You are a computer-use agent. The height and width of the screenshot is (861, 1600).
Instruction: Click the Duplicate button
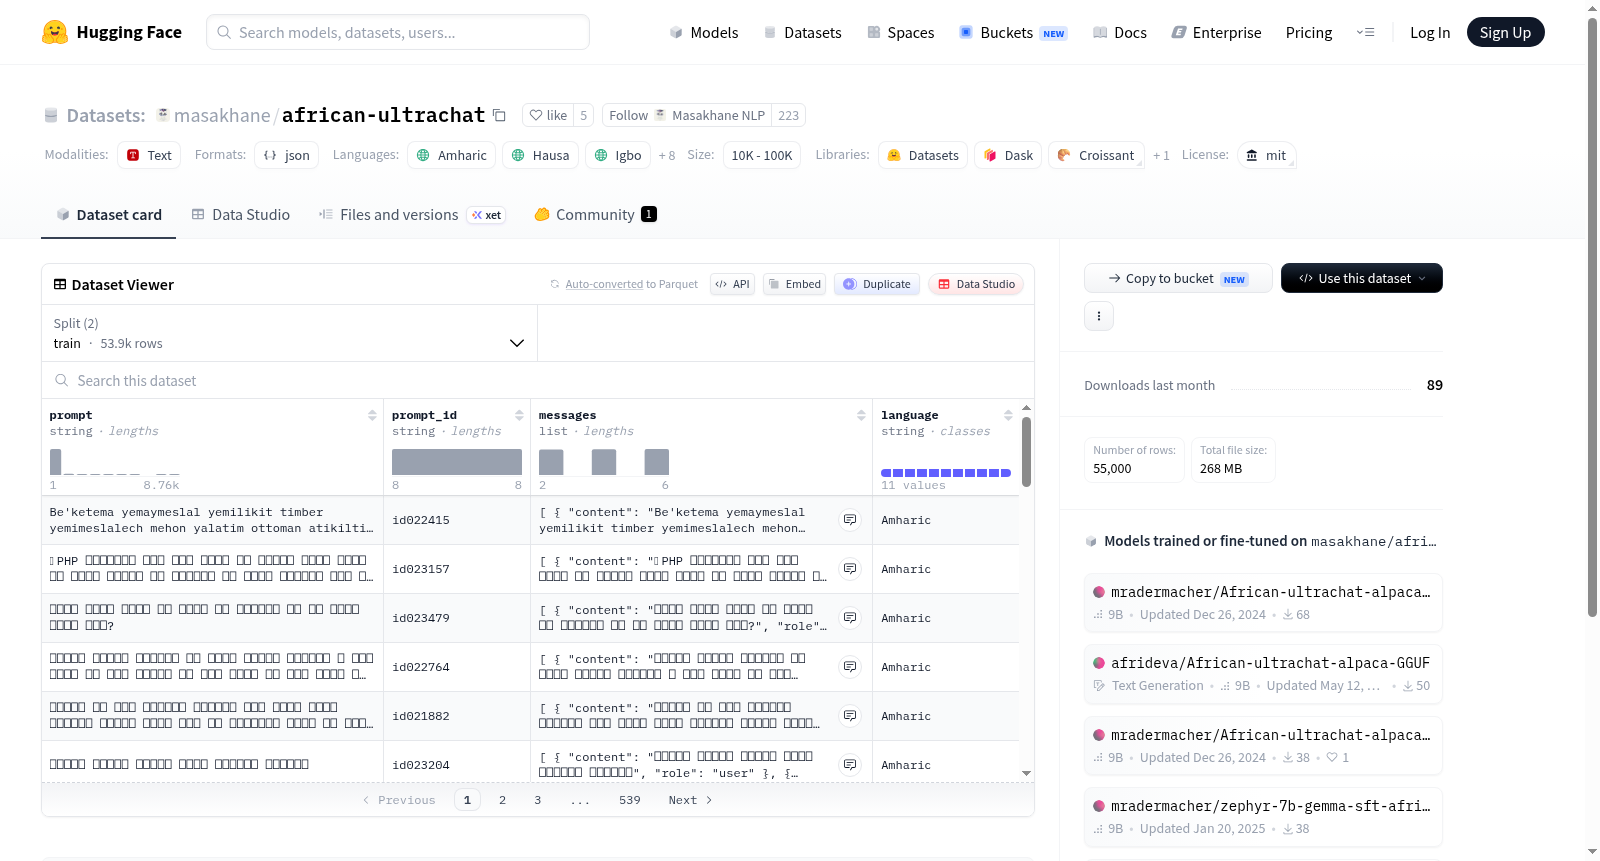tap(877, 284)
